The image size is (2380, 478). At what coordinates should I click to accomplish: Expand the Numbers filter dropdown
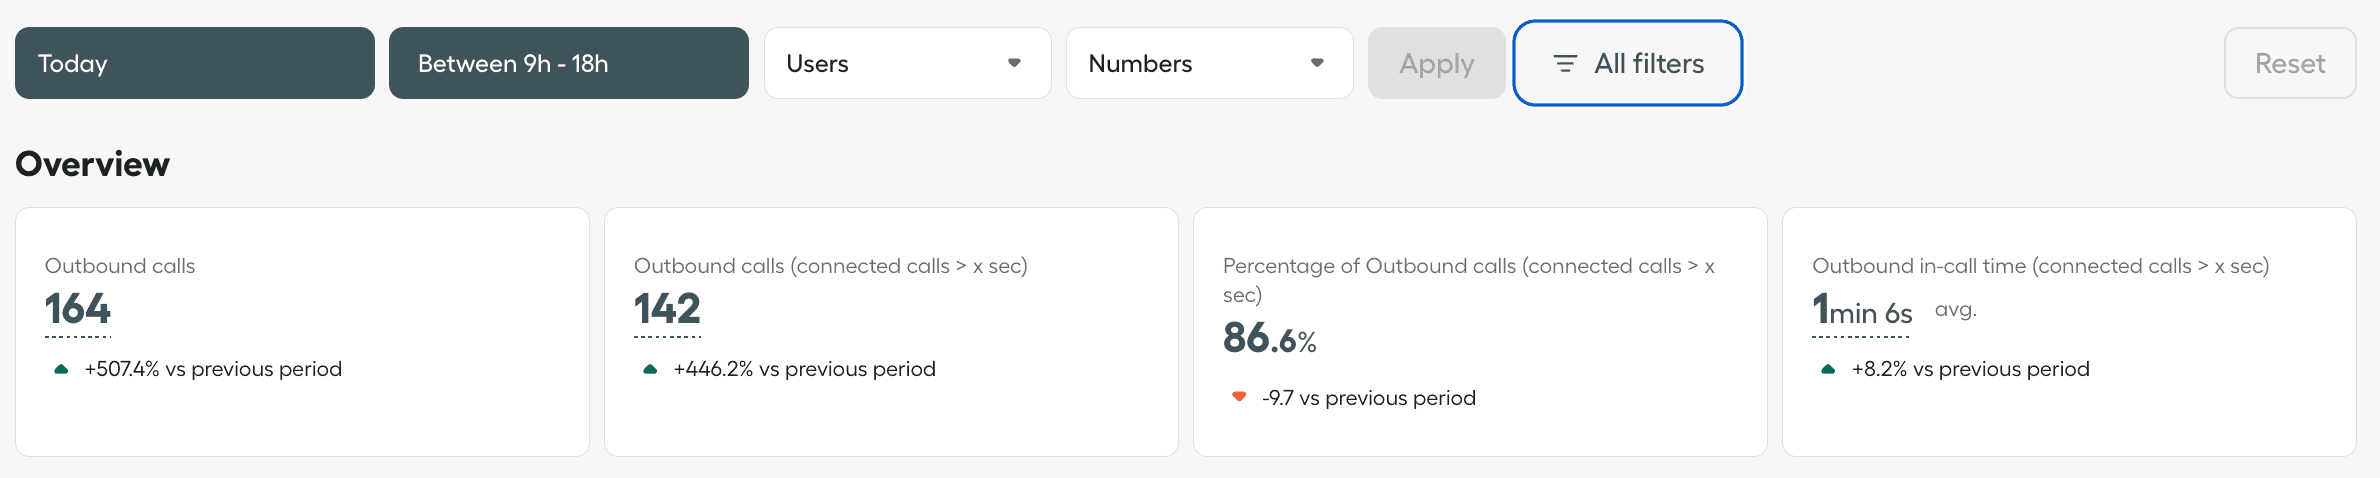coord(1209,63)
